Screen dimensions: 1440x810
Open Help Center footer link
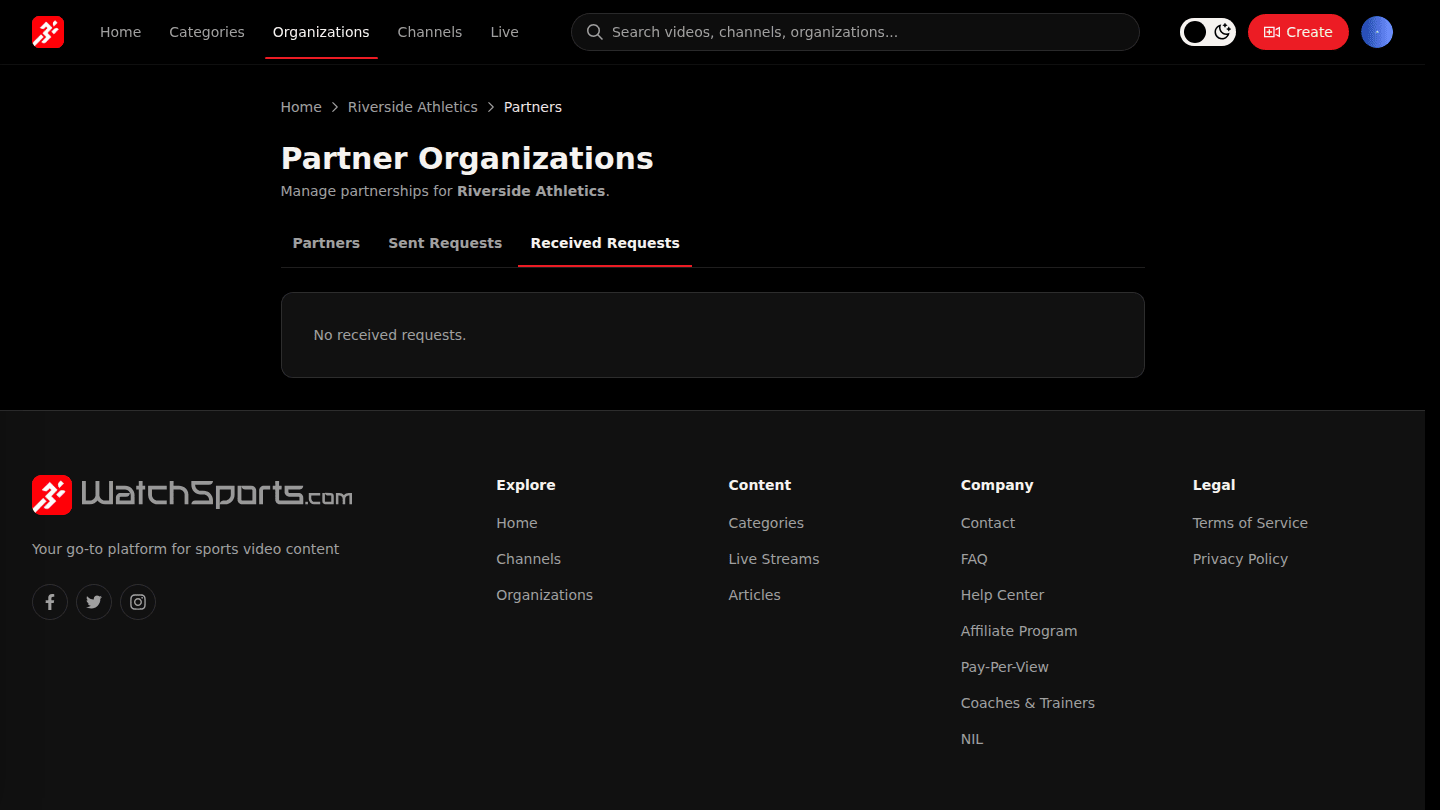[1002, 595]
